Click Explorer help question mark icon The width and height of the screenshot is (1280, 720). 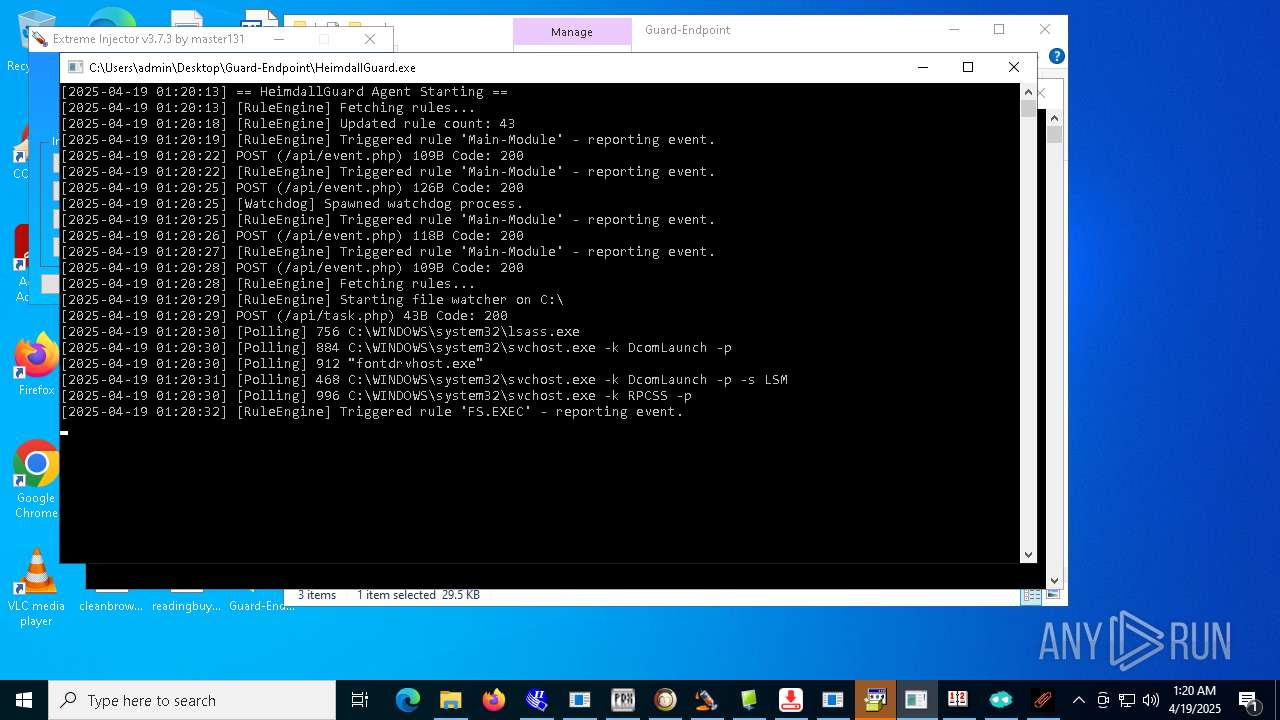coord(1056,56)
